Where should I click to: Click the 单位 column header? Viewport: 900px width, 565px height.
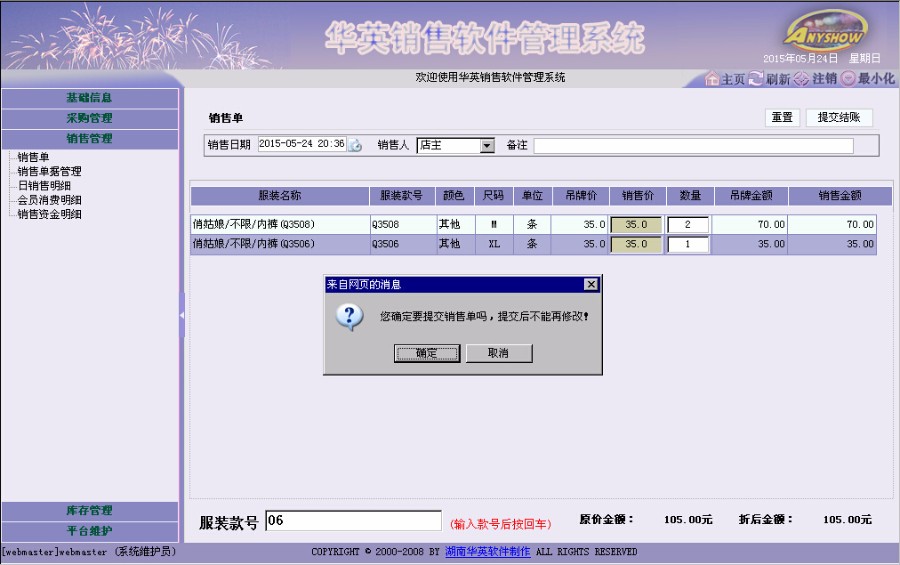pyautogui.click(x=532, y=196)
